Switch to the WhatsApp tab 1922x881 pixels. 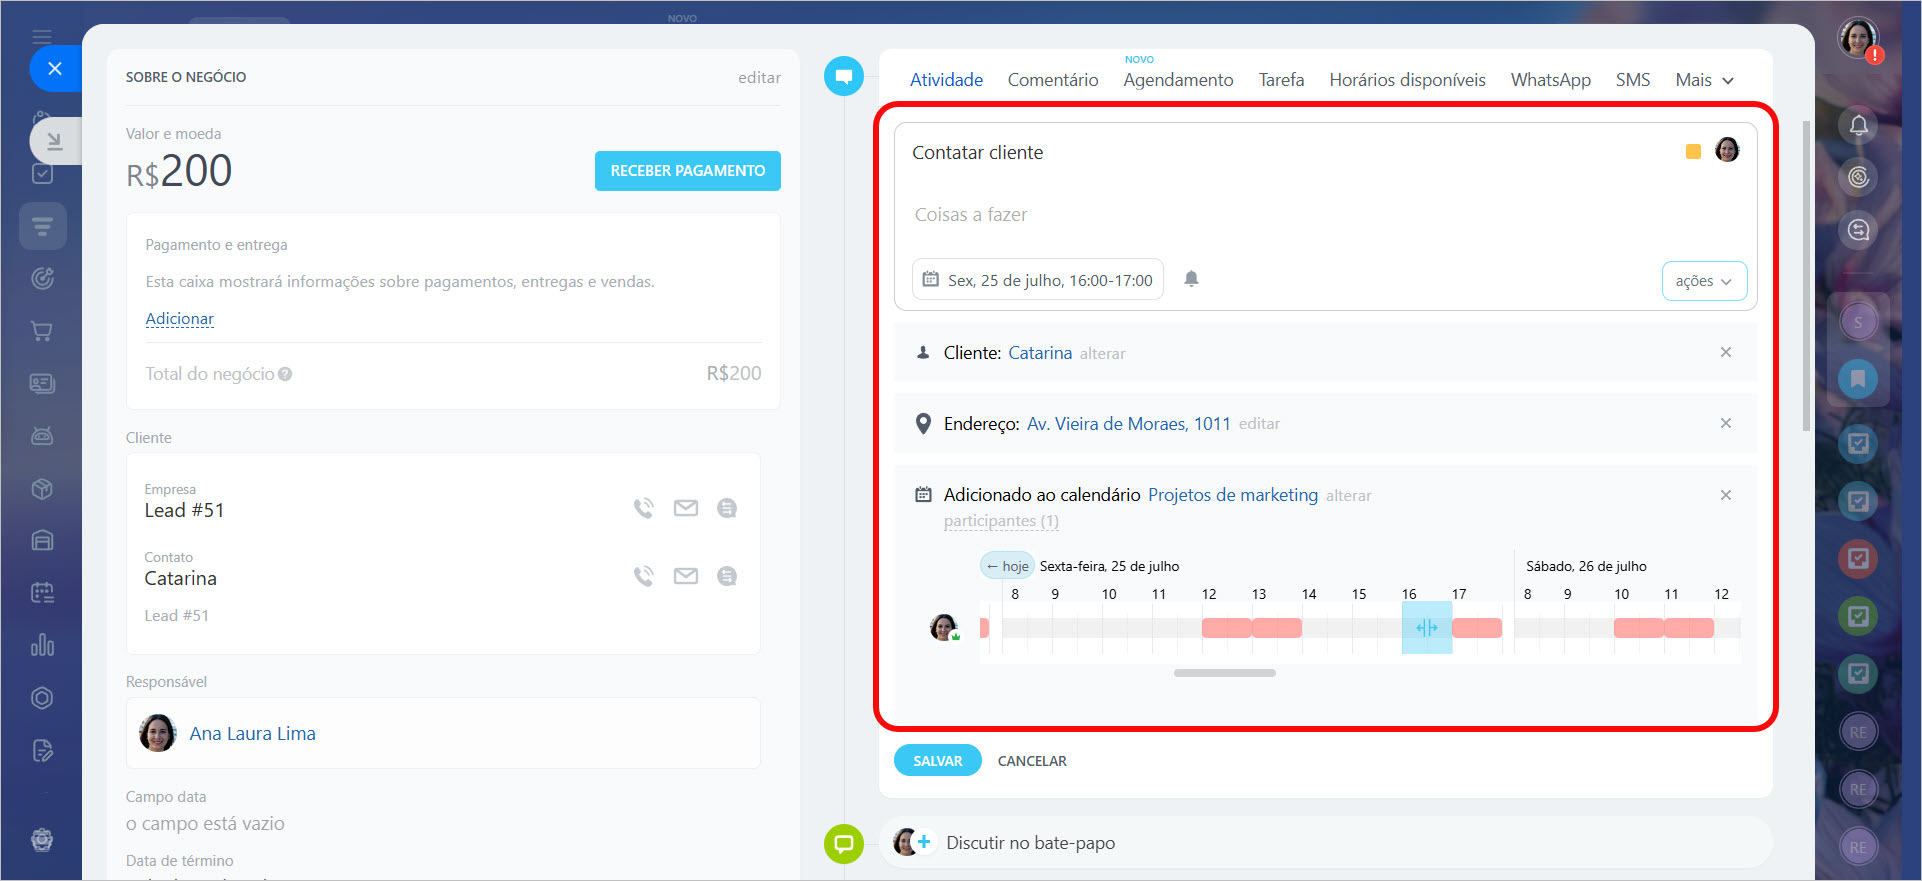(1550, 80)
